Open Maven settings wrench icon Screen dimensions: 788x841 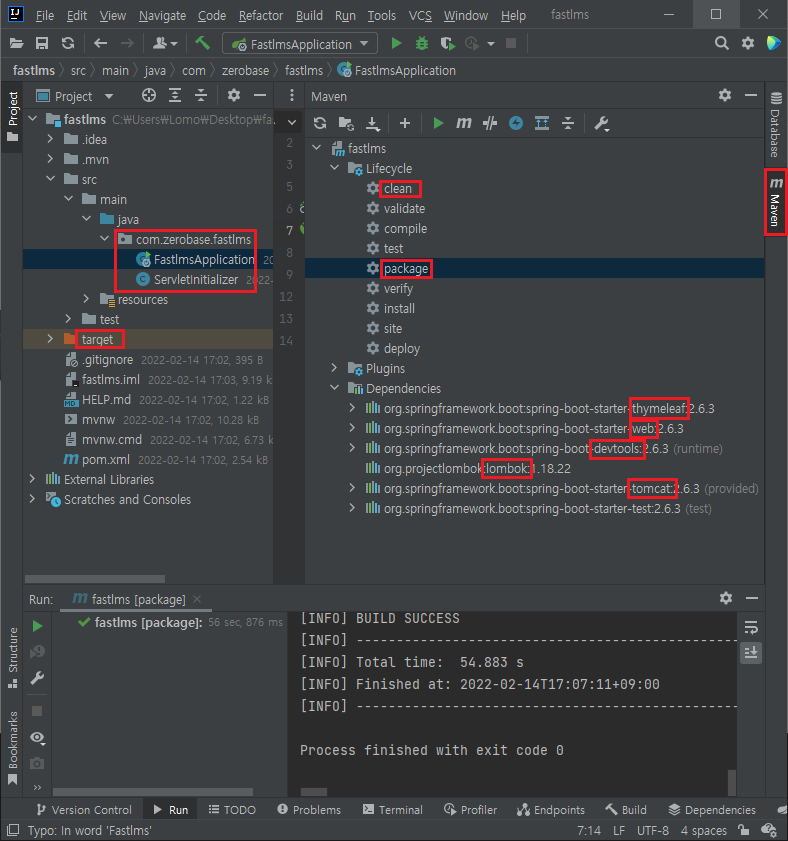601,124
